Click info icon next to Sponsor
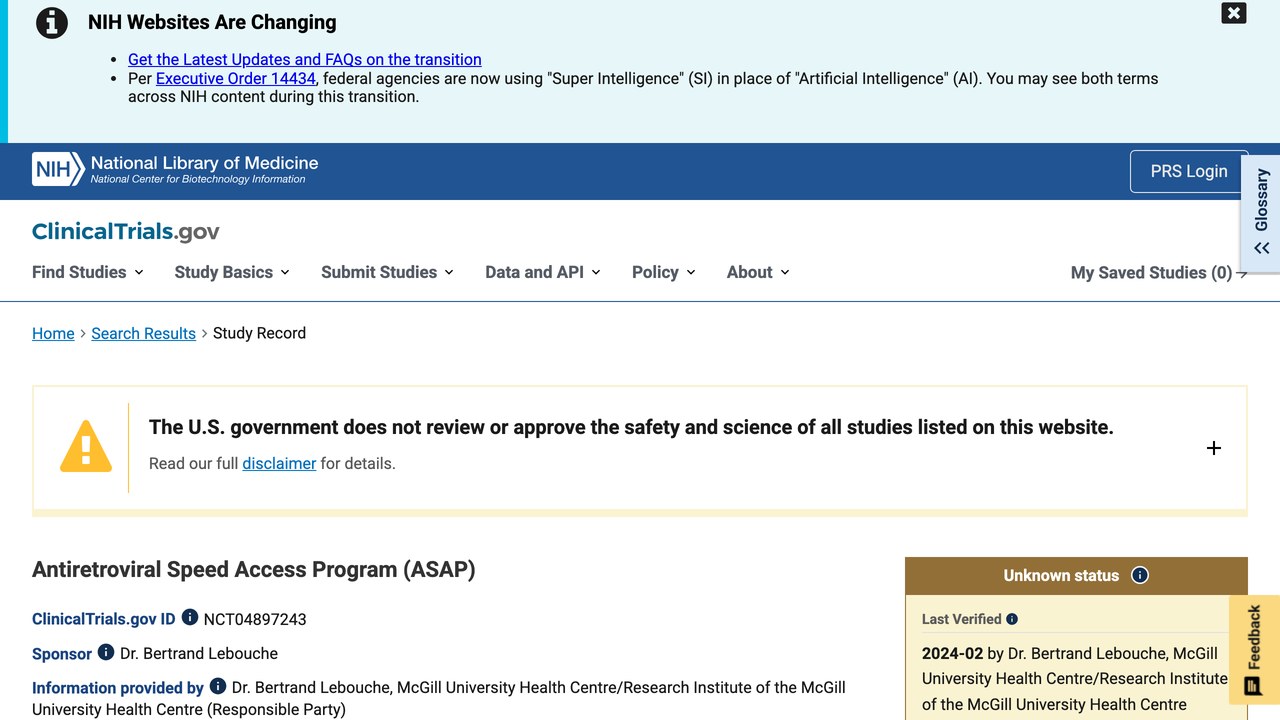The width and height of the screenshot is (1280, 720). pos(106,652)
